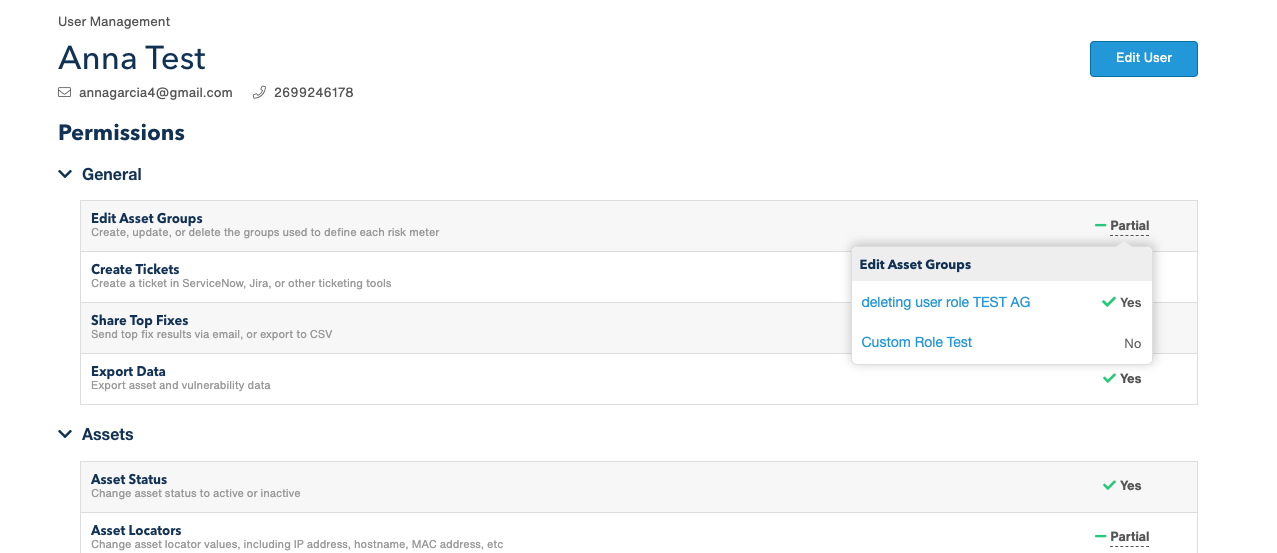This screenshot has height=553, width=1277.
Task: Open Partial details for Asset Locators
Action: tap(1129, 537)
